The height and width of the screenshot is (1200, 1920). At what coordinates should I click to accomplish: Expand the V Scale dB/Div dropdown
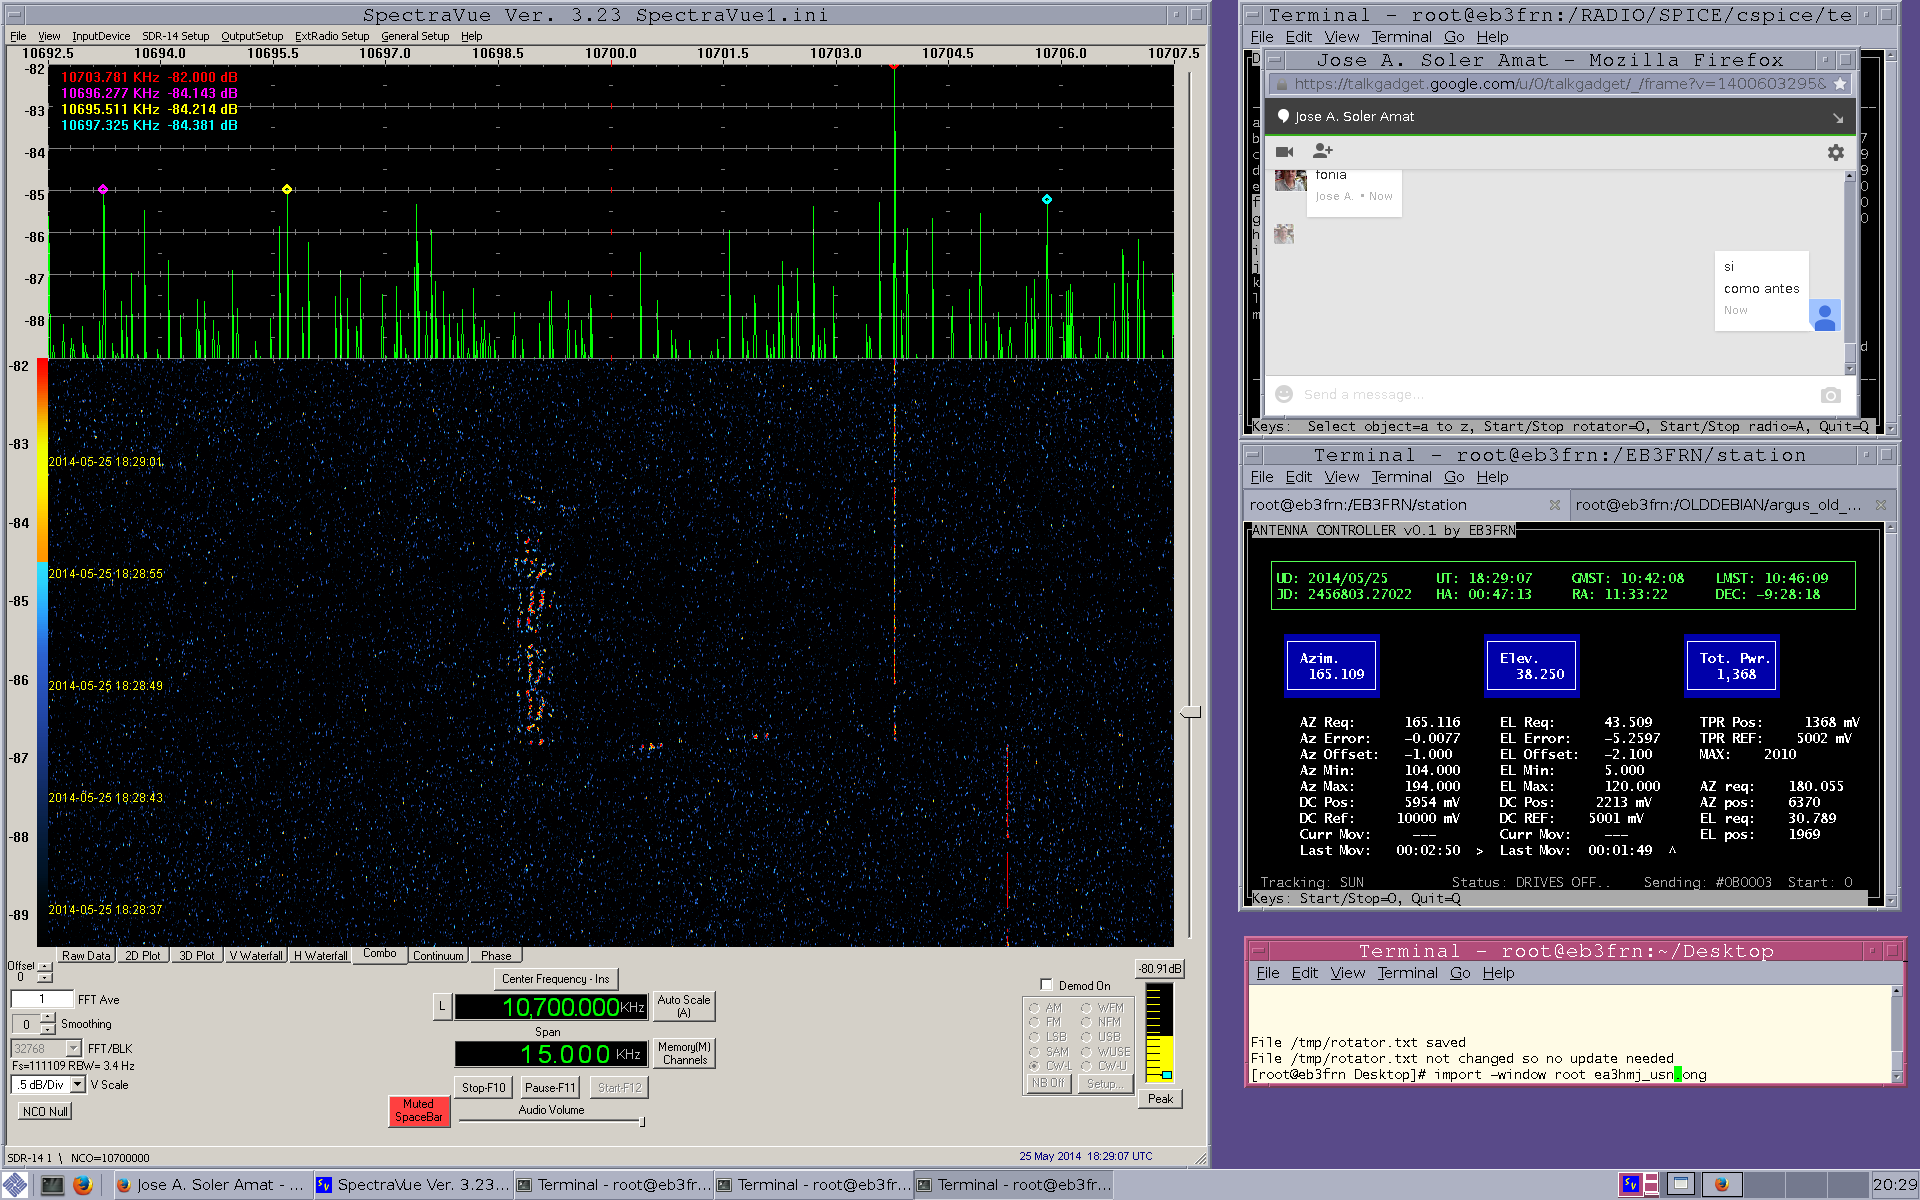click(x=77, y=1085)
